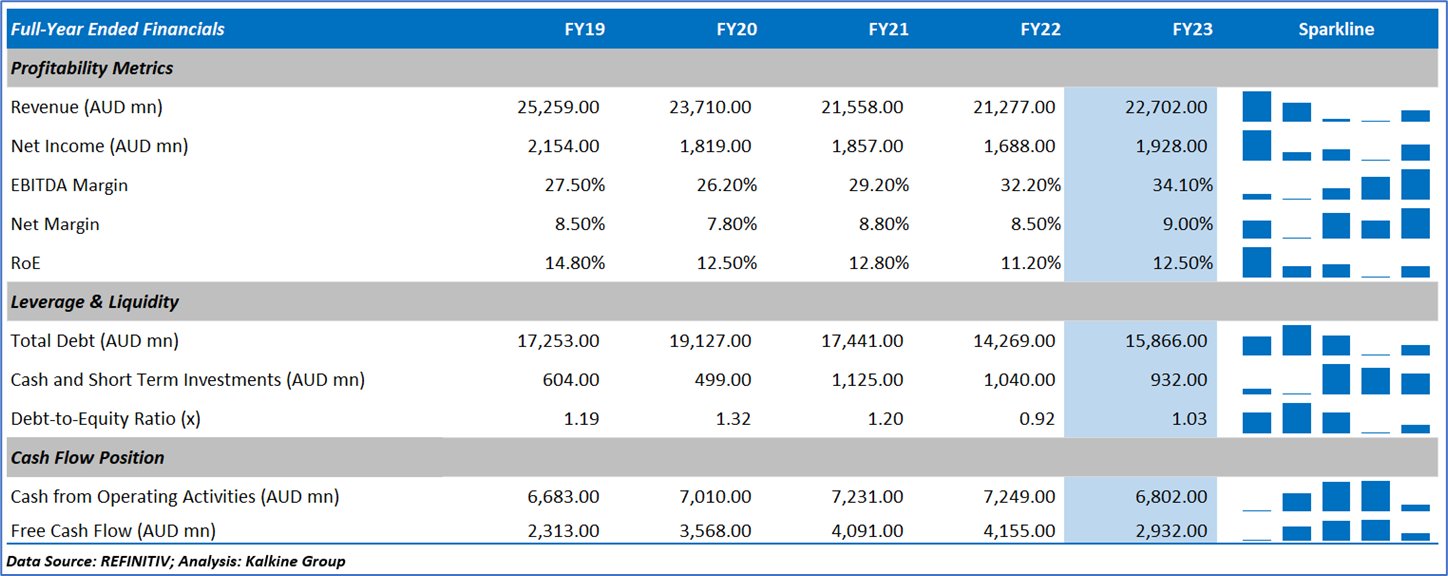This screenshot has height=576, width=1448.
Task: Click the FY20 Total Debt value 19,127.00
Action: click(x=710, y=341)
